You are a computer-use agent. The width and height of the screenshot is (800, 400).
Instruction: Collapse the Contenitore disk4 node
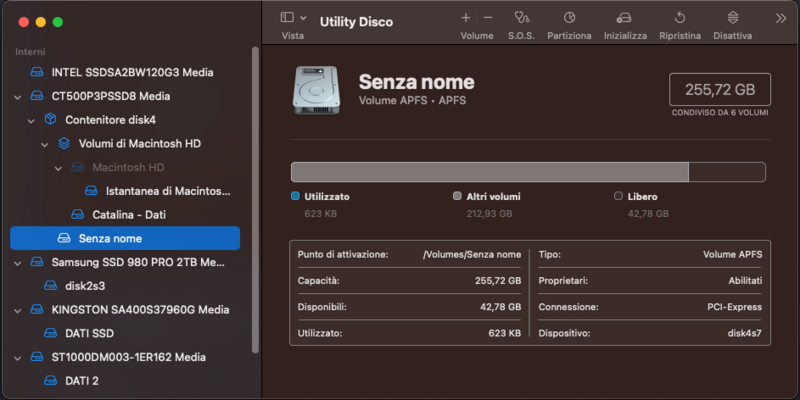(x=32, y=120)
